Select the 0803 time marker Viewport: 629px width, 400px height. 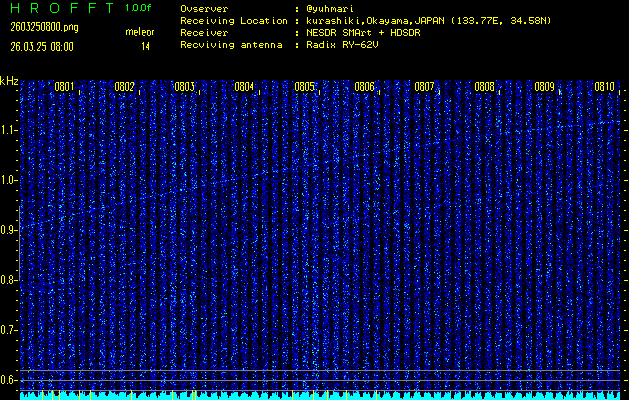(x=184, y=87)
